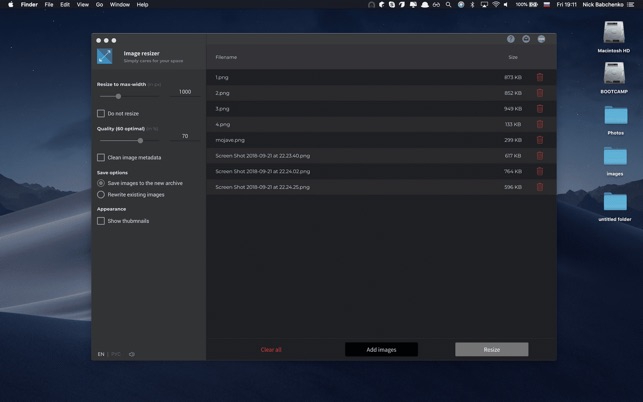Image resolution: width=643 pixels, height=402 pixels.
Task: Switch language to РУС
Action: point(116,354)
